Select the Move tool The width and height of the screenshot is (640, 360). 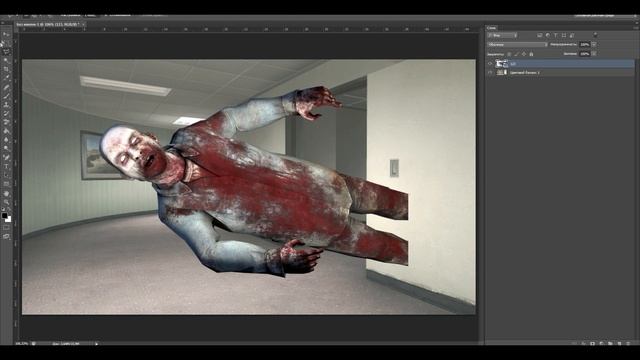(6, 34)
